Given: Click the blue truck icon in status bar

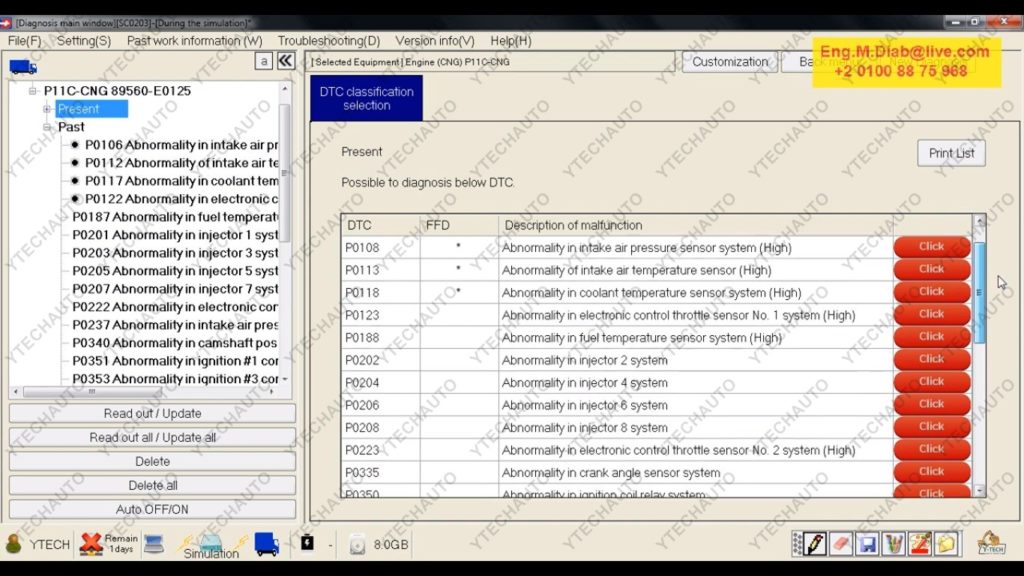Looking at the screenshot, I should (x=266, y=543).
